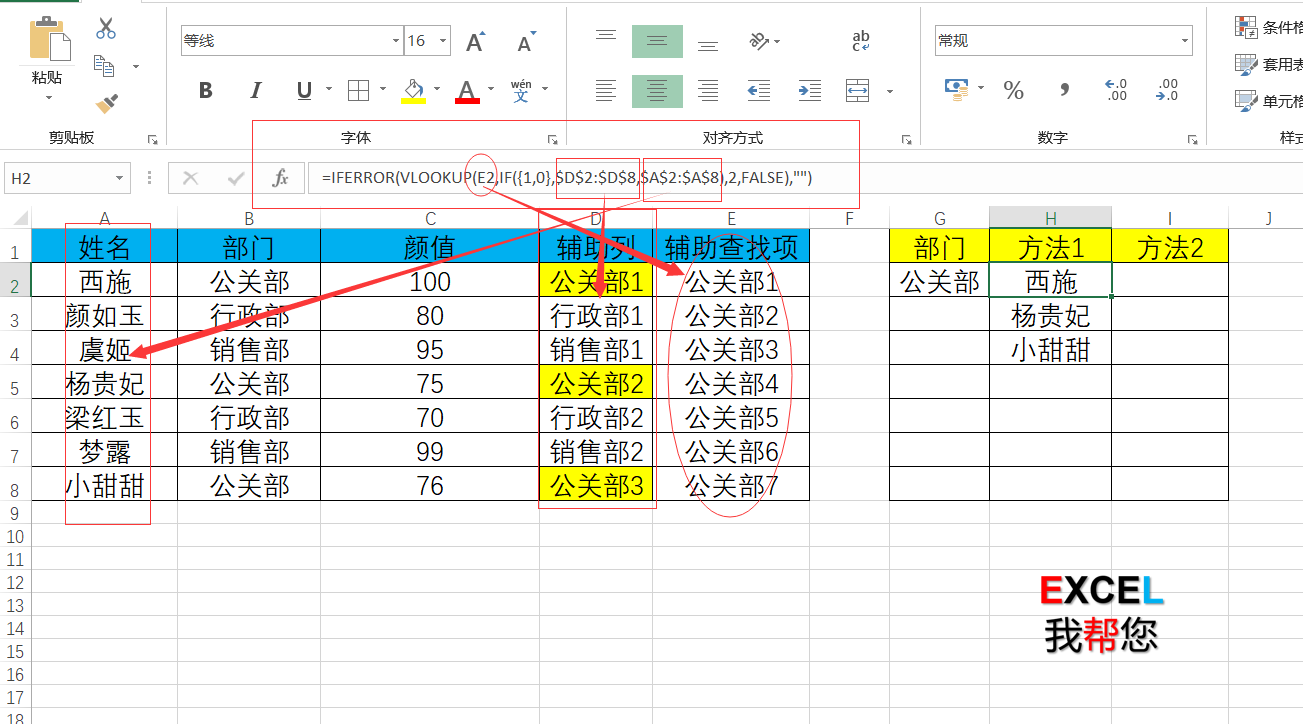This screenshot has height=724, width=1303.
Task: Open the Name Box H2 dropdown
Action: (x=120, y=178)
